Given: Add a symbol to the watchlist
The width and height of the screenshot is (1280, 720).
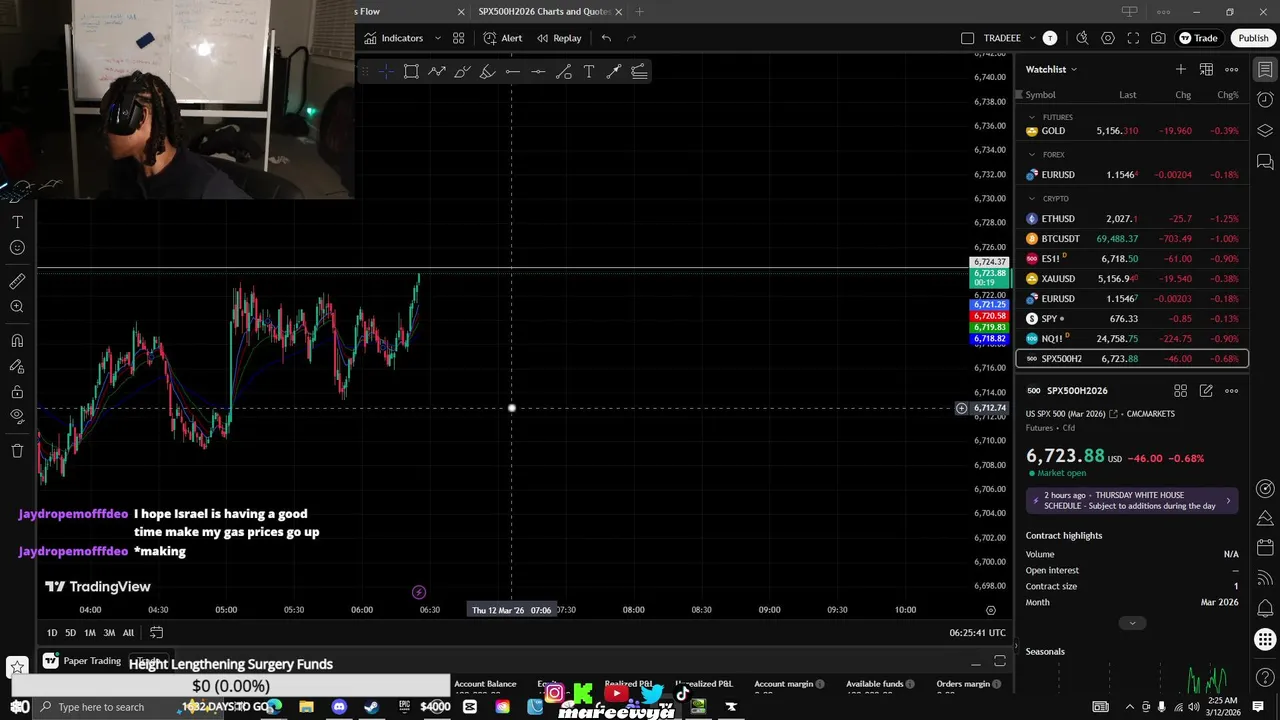Looking at the screenshot, I should tap(1181, 69).
